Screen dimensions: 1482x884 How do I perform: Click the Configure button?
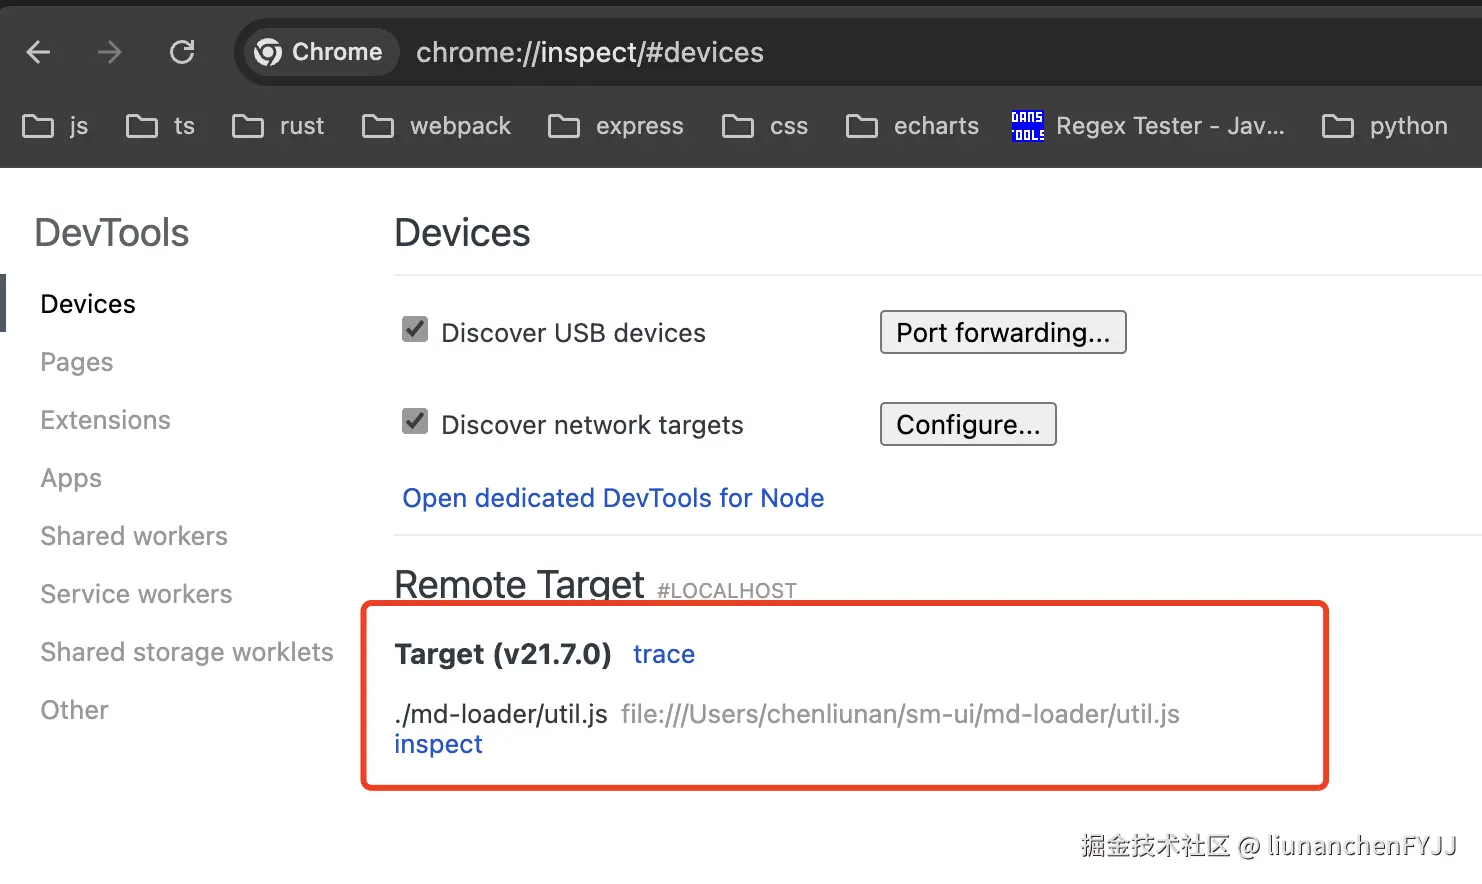pyautogui.click(x=968, y=424)
